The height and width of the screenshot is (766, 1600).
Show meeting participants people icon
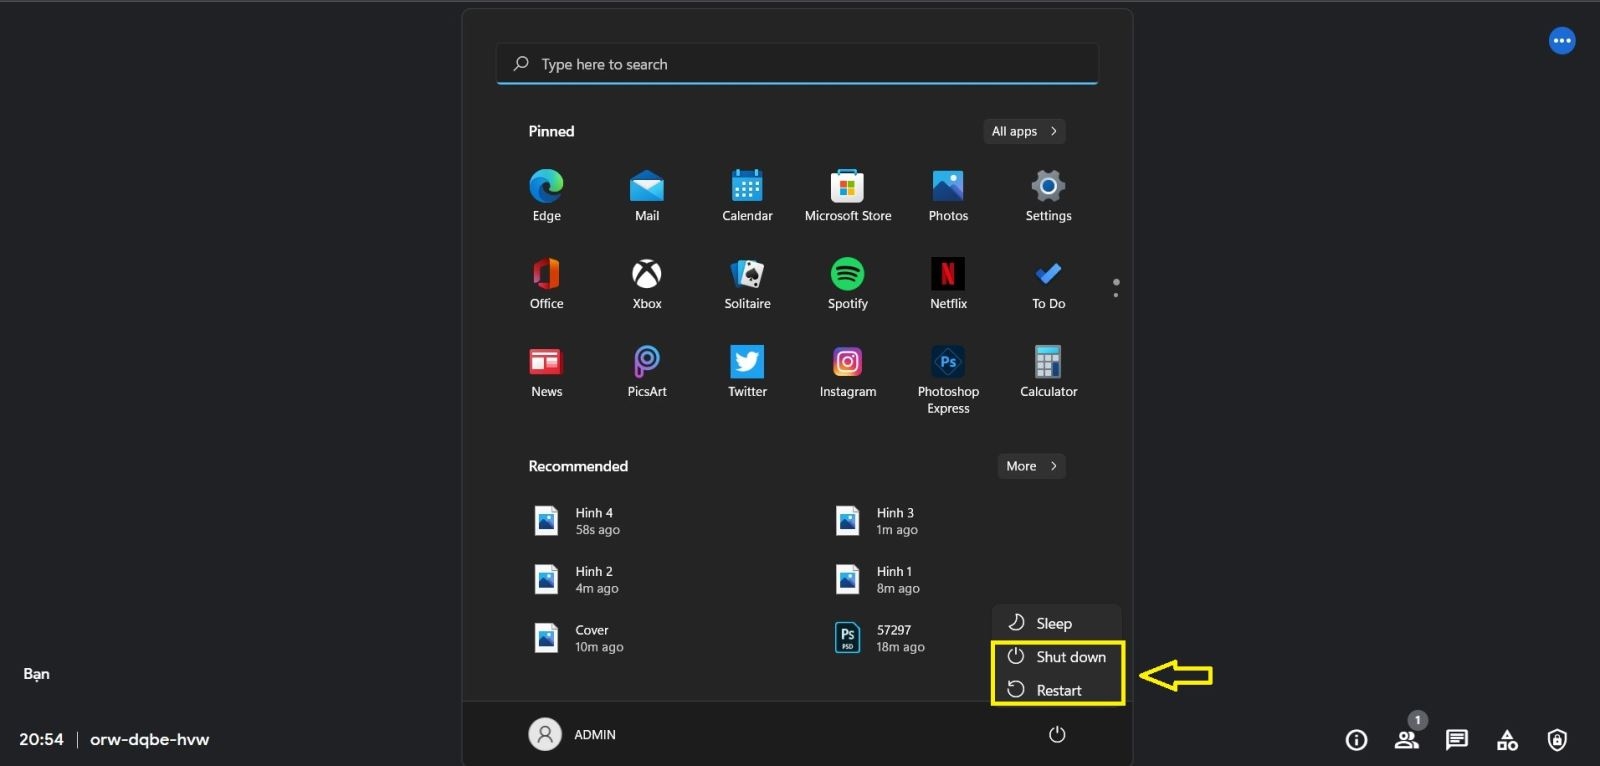click(x=1407, y=740)
